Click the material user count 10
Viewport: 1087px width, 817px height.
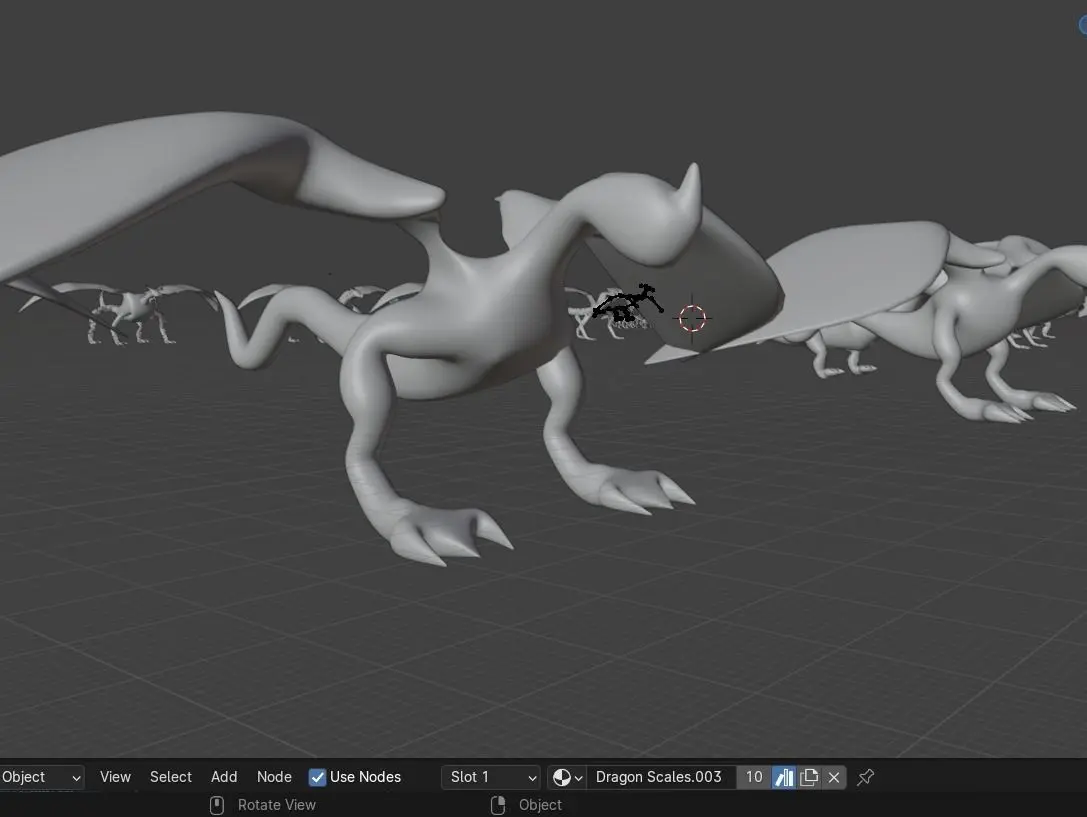click(x=754, y=777)
